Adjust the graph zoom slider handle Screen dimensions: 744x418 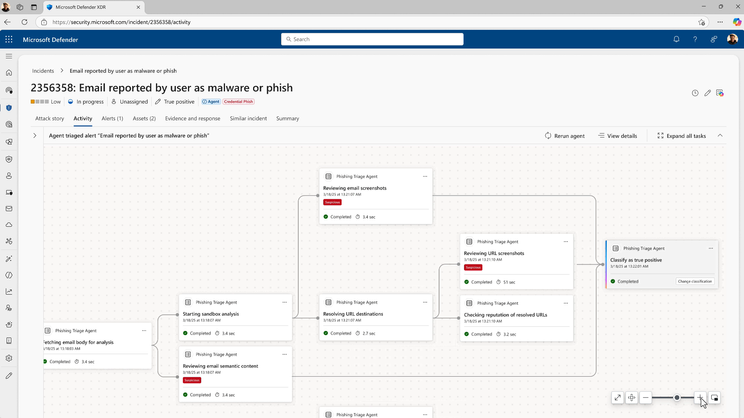point(677,398)
